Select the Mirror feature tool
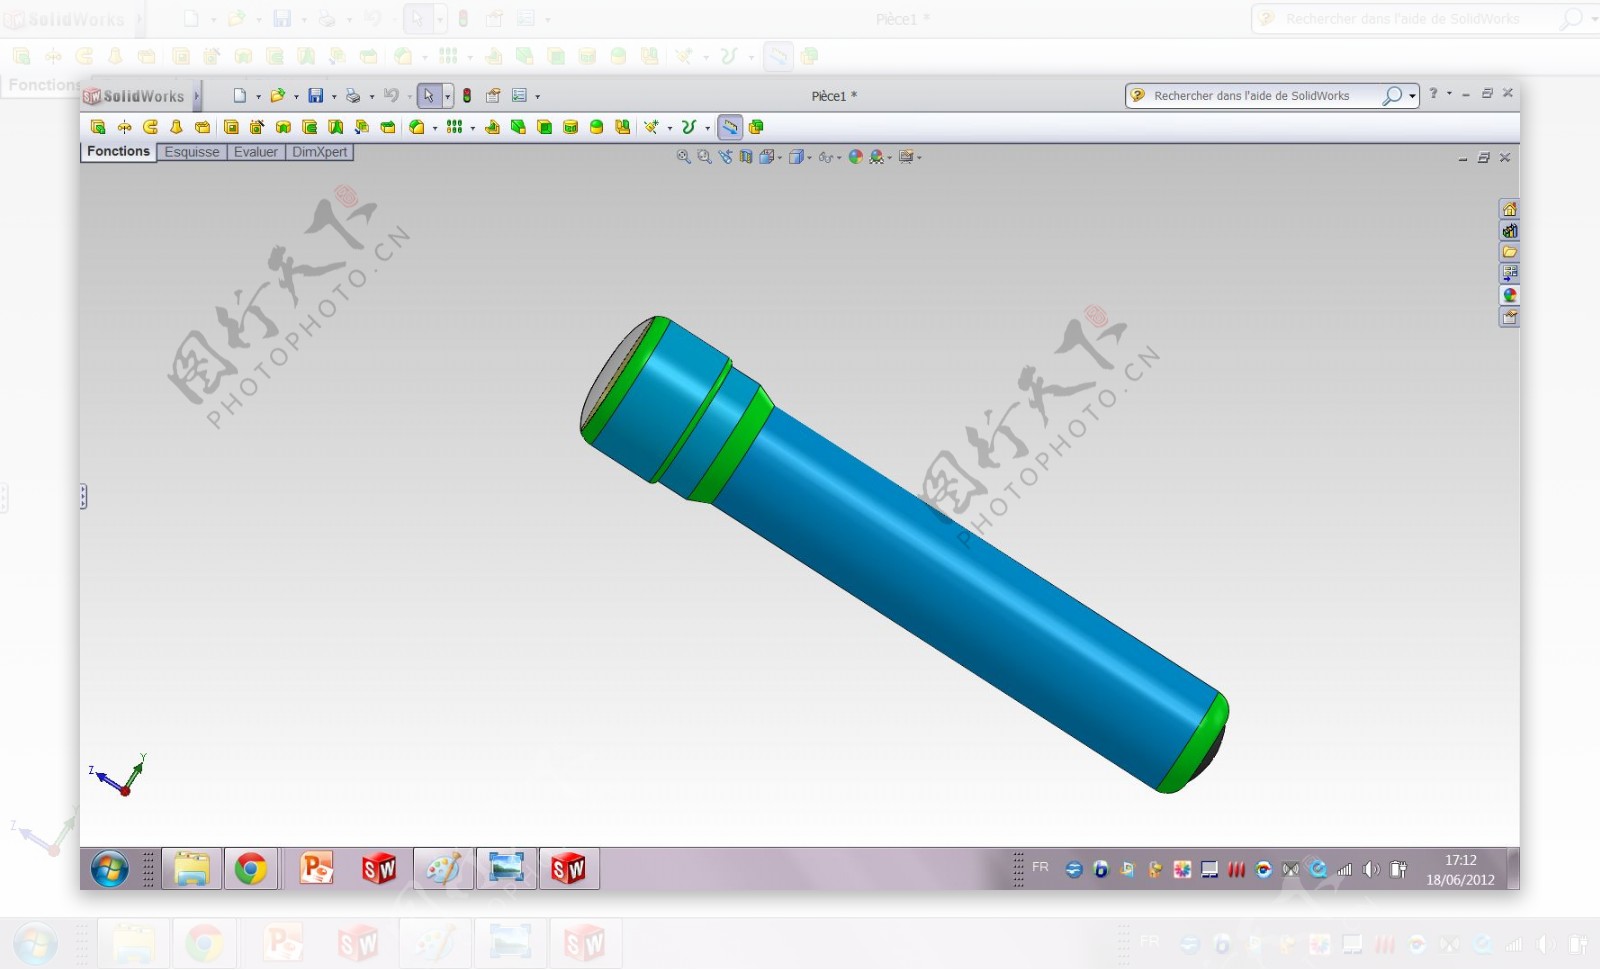 click(x=622, y=127)
